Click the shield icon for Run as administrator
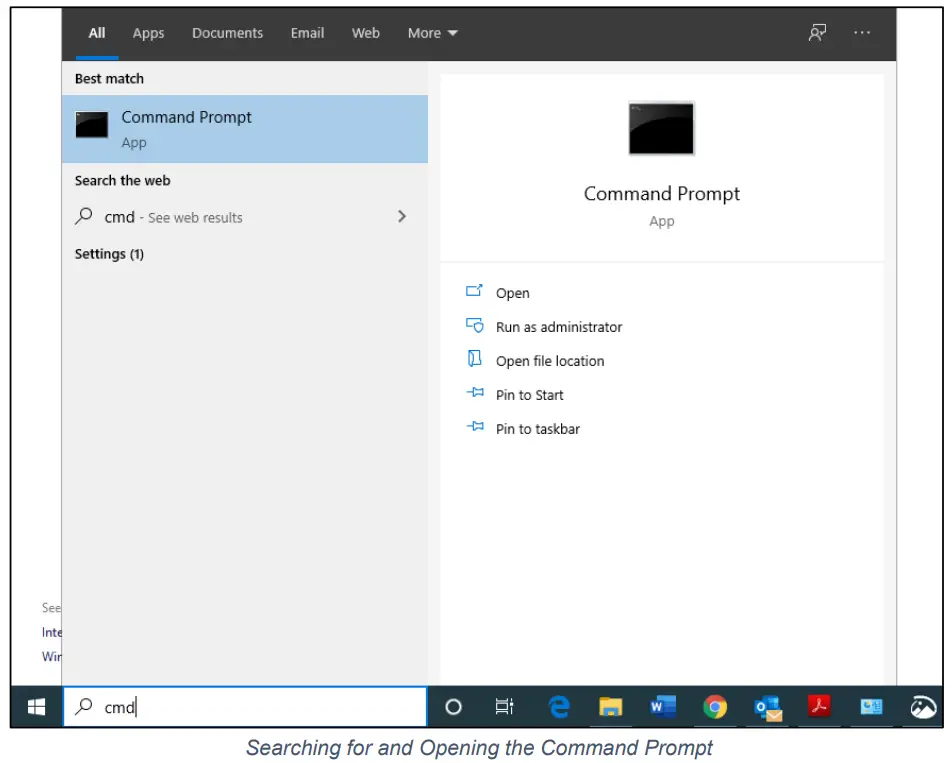952x763 pixels. pyautogui.click(x=475, y=325)
